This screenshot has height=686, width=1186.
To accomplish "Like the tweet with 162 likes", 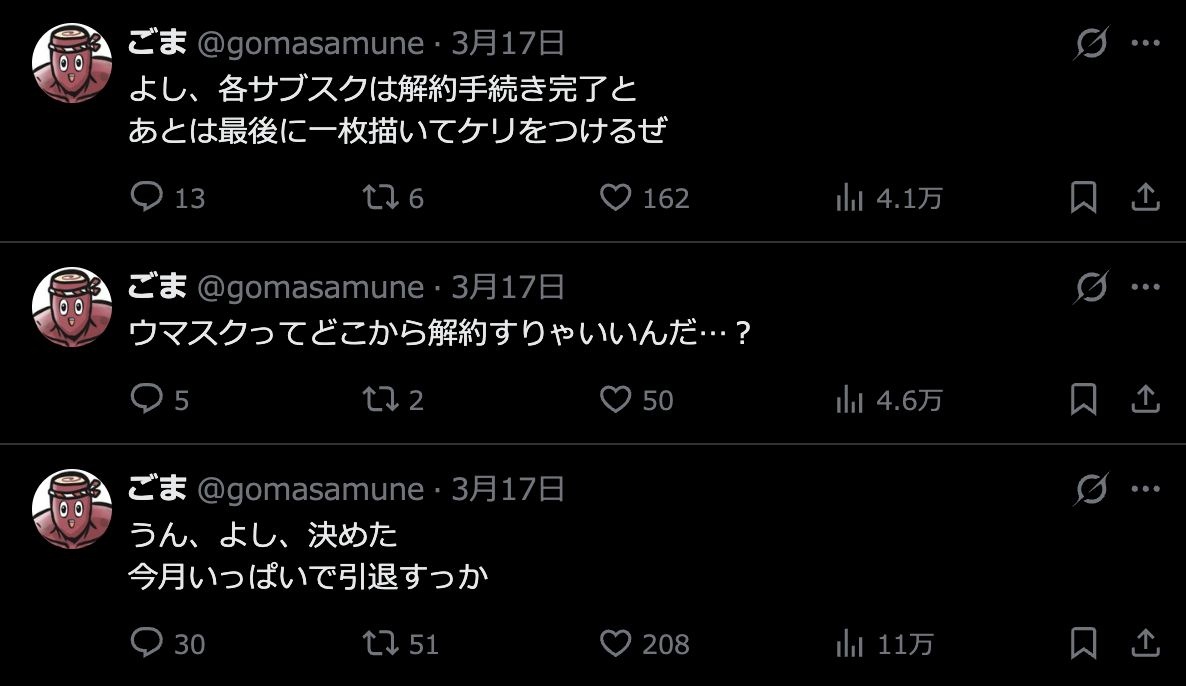I will coord(615,197).
